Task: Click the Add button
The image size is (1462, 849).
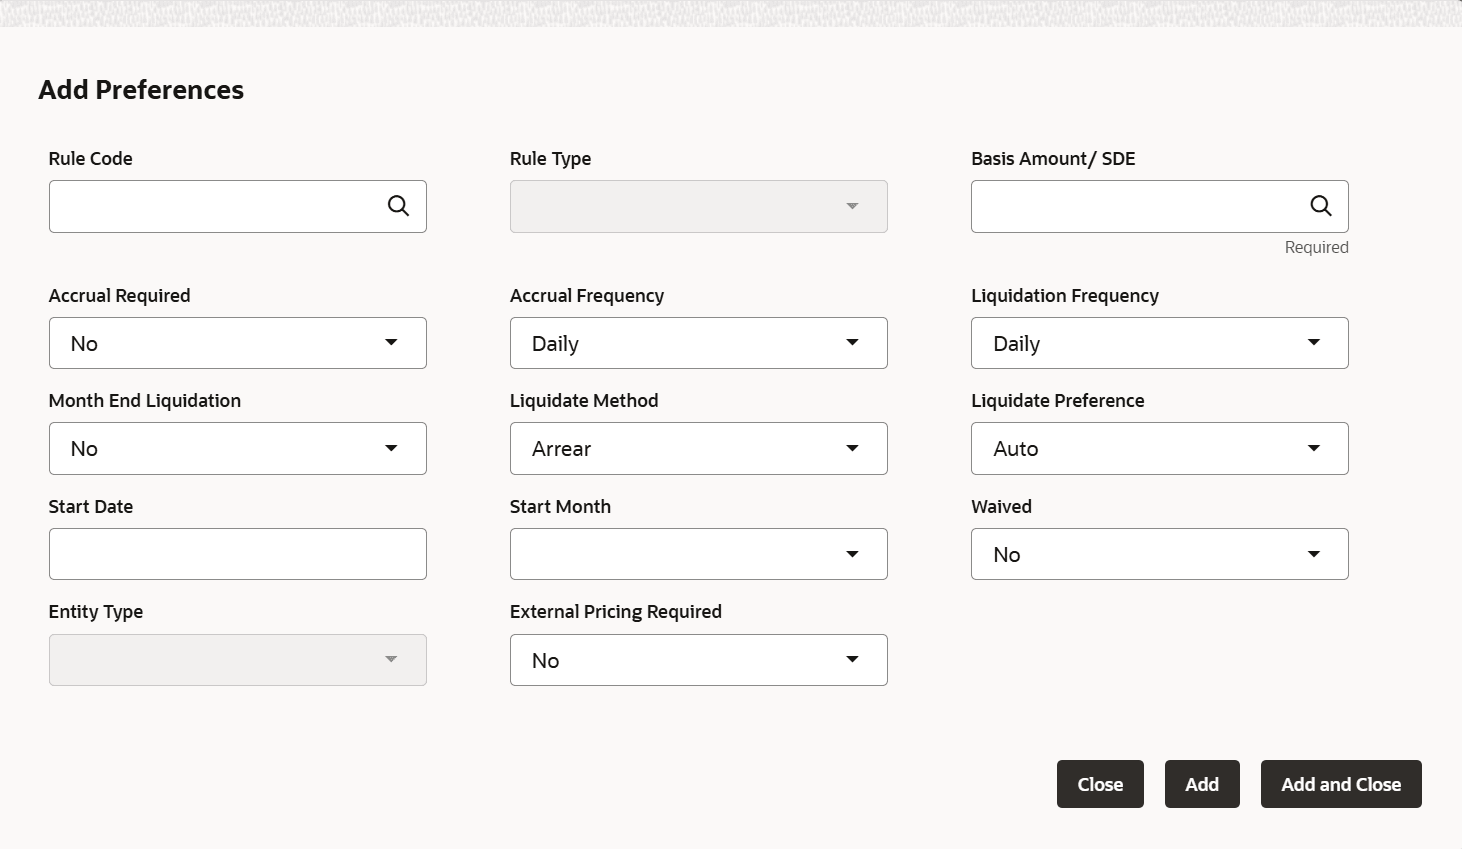Action: pos(1202,784)
